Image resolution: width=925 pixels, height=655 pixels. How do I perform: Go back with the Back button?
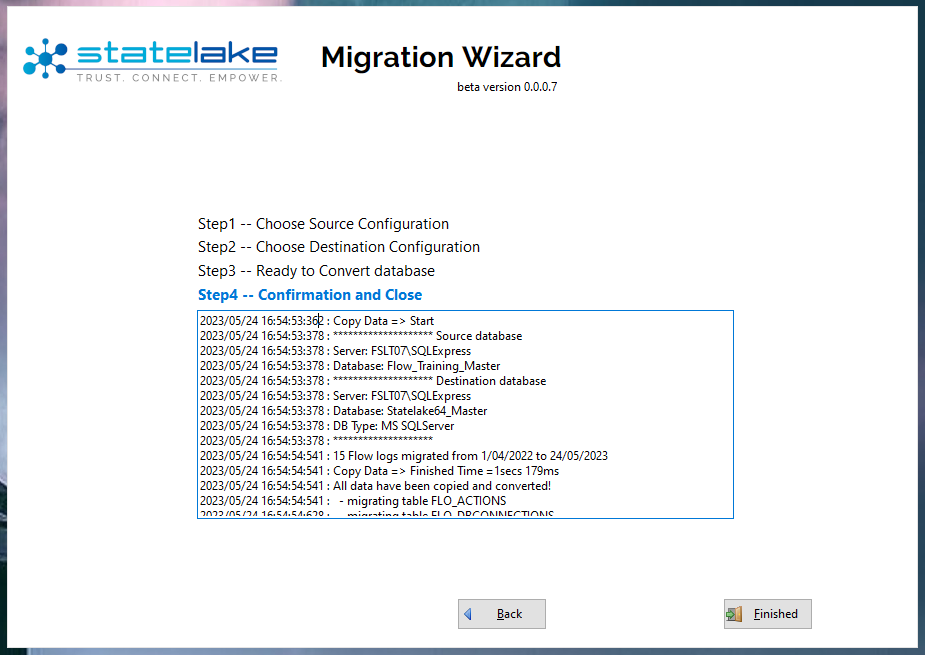coord(501,614)
